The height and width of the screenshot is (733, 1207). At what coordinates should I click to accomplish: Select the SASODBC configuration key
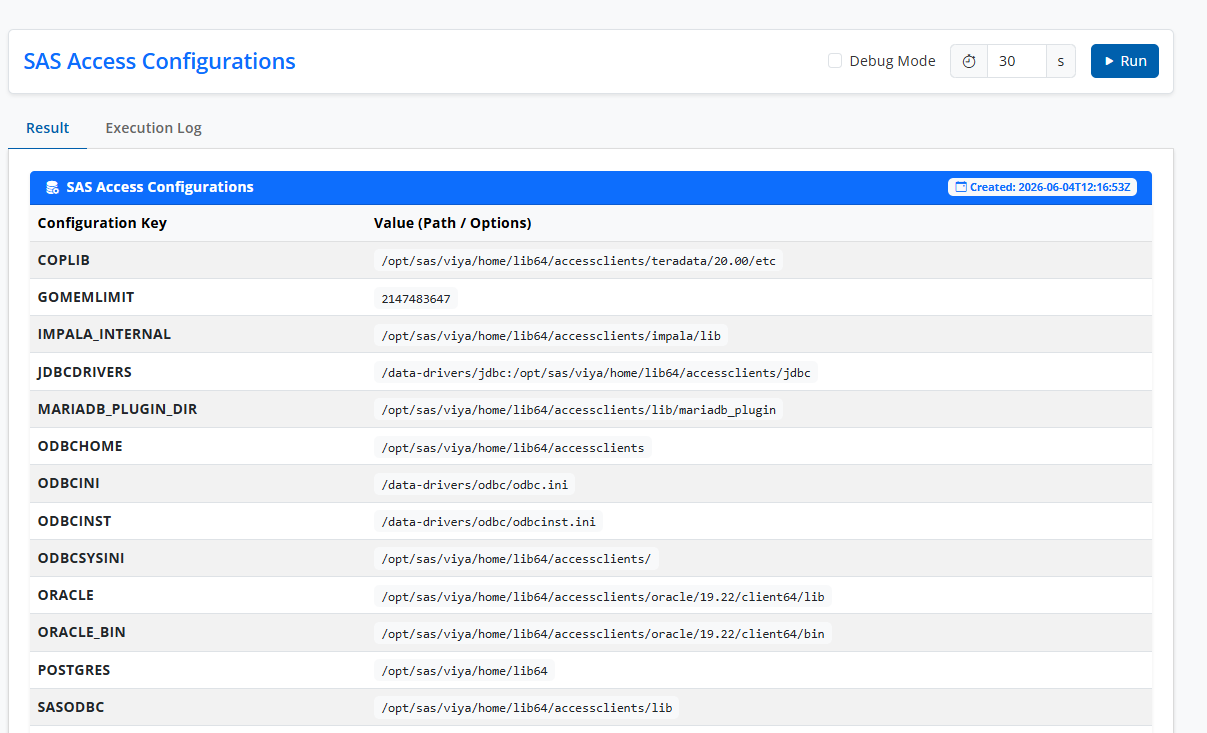(x=71, y=707)
